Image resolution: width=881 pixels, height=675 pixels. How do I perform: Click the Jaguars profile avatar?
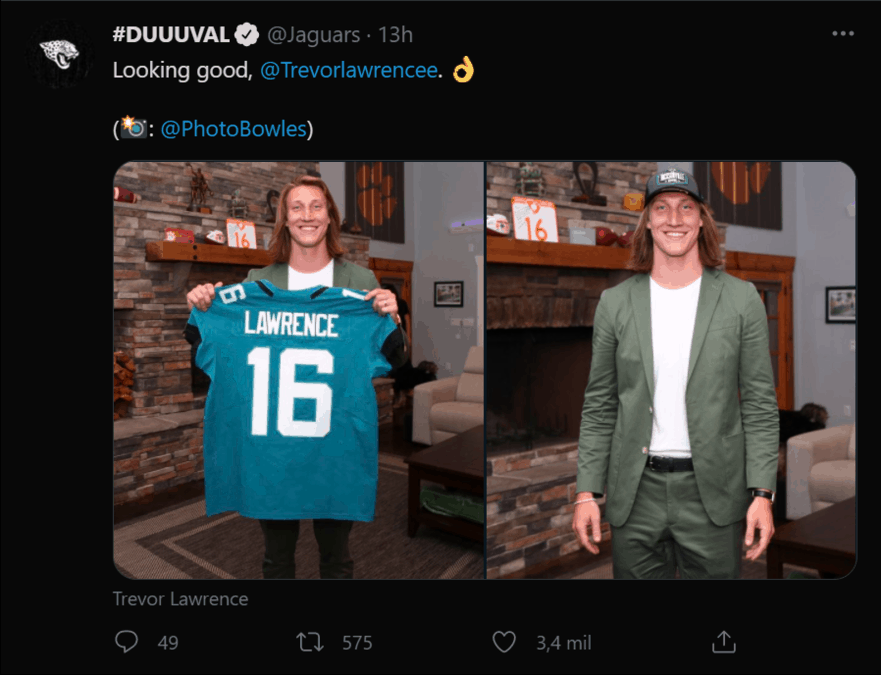click(x=59, y=55)
